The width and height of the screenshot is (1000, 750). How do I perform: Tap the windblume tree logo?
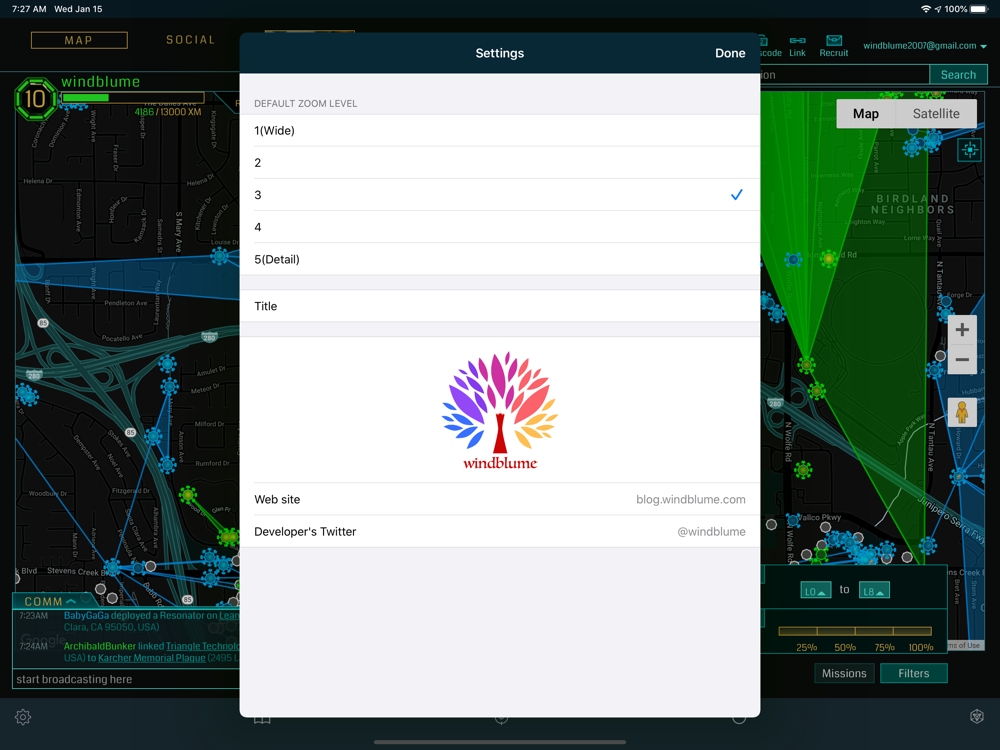[x=499, y=410]
